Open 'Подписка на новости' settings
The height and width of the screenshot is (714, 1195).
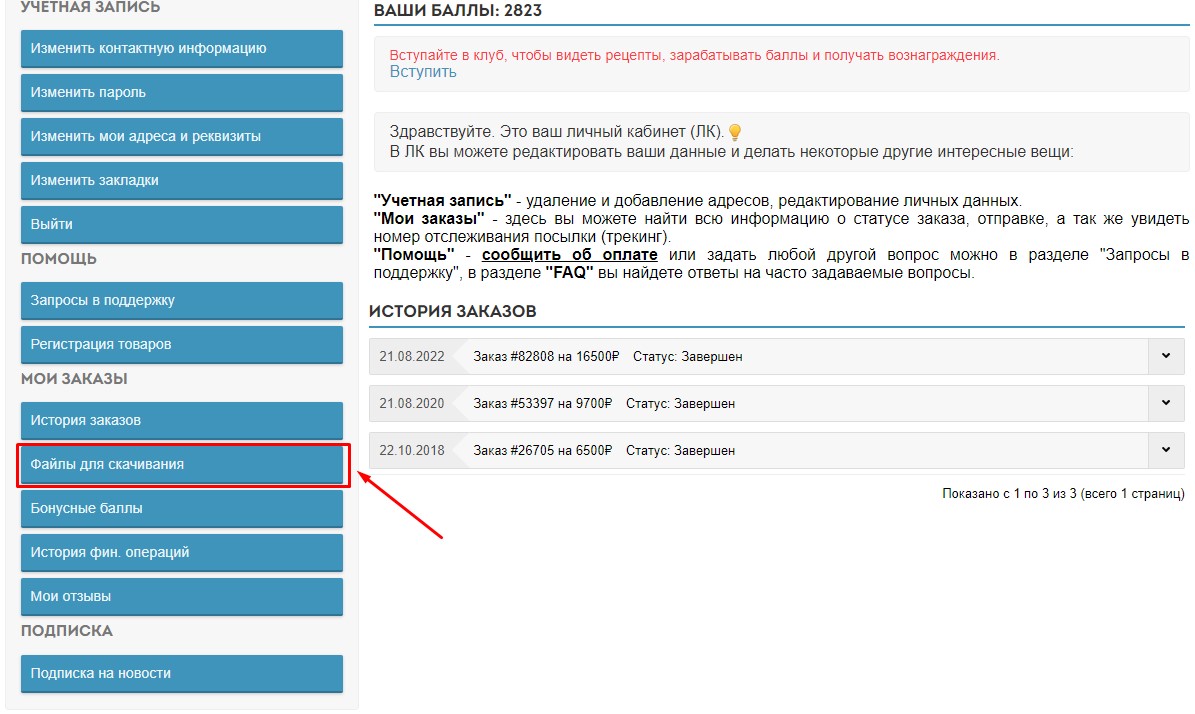[182, 673]
